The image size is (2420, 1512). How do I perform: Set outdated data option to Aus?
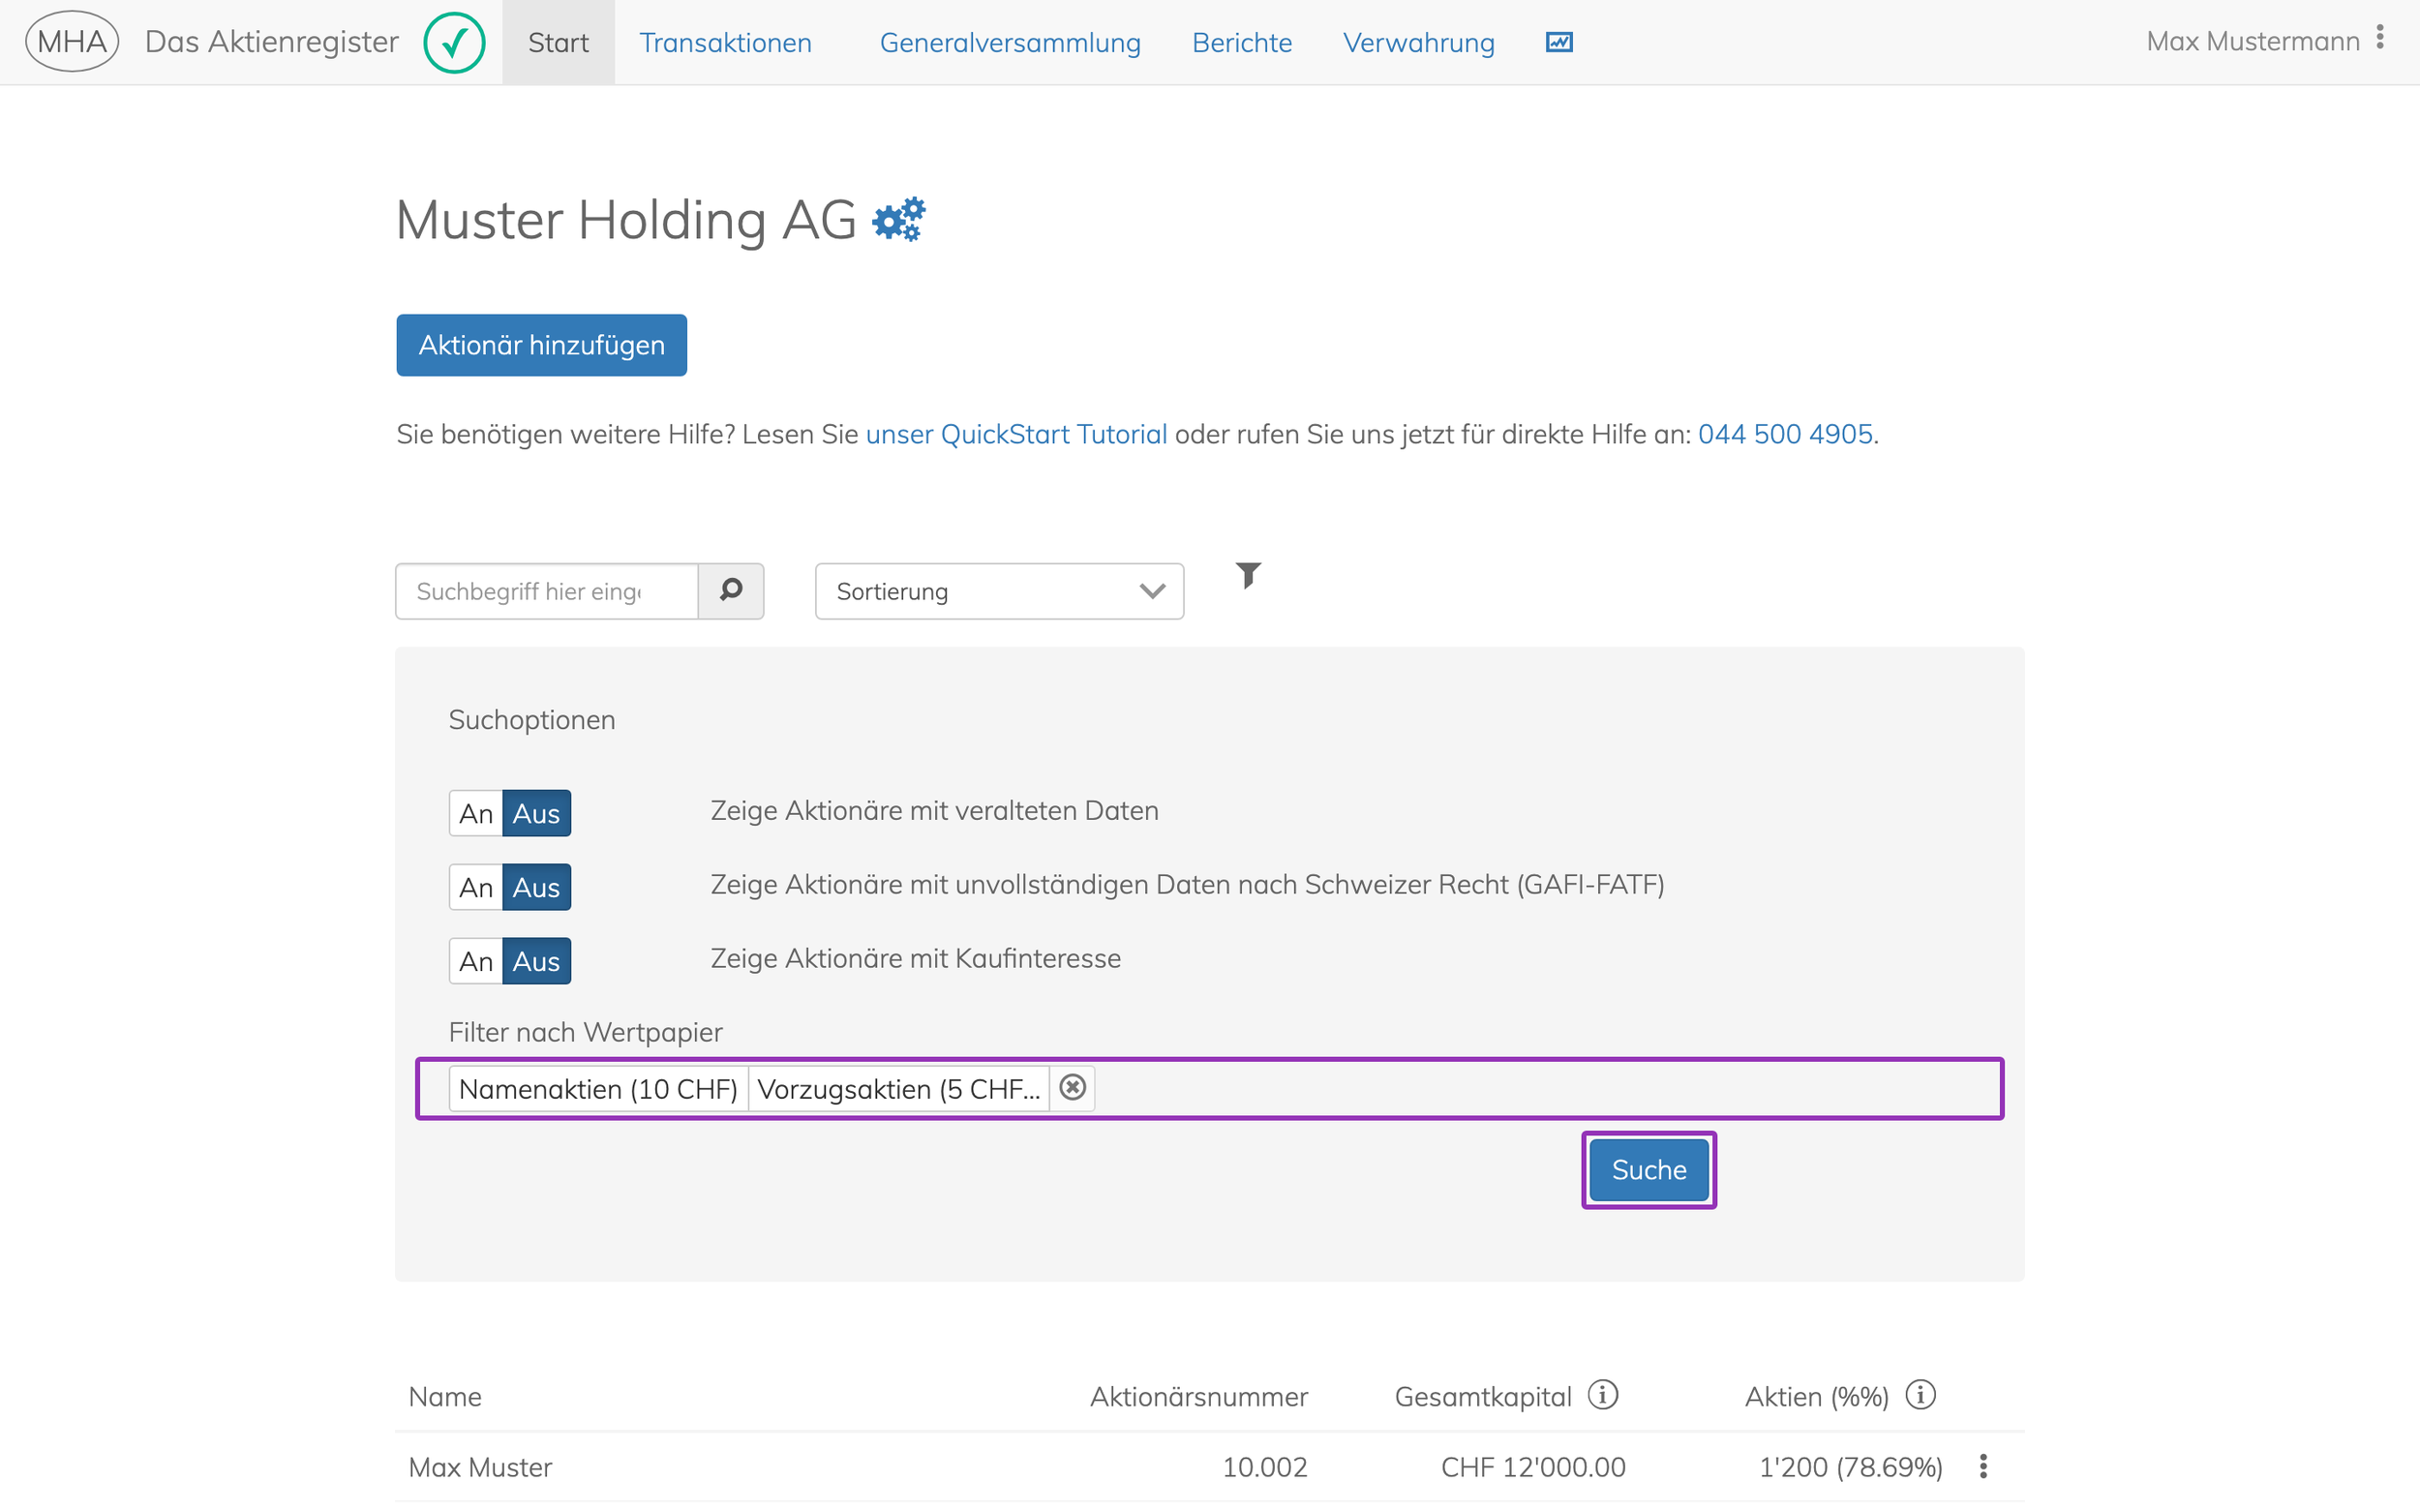[x=536, y=813]
